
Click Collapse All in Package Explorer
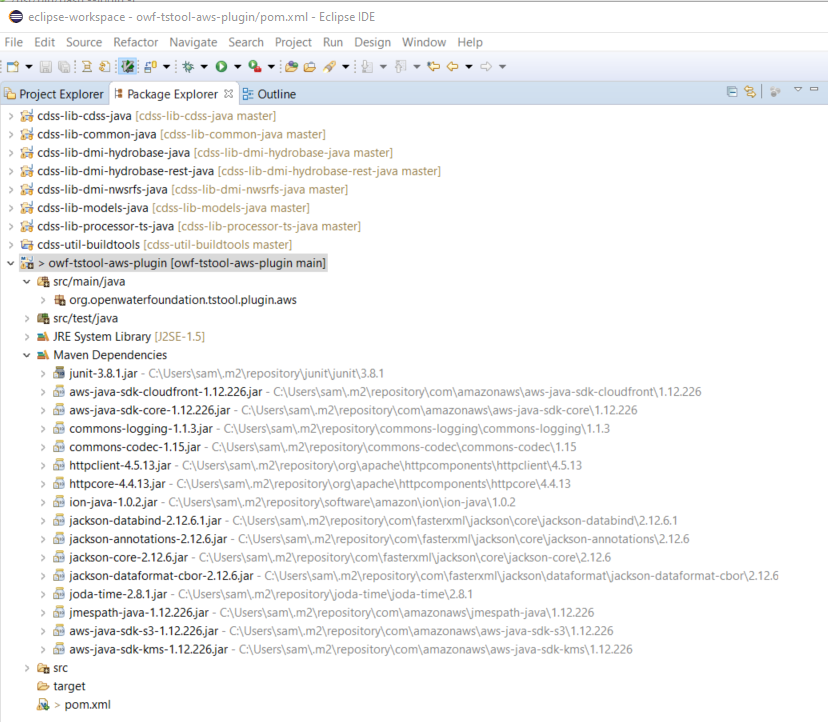(x=732, y=92)
